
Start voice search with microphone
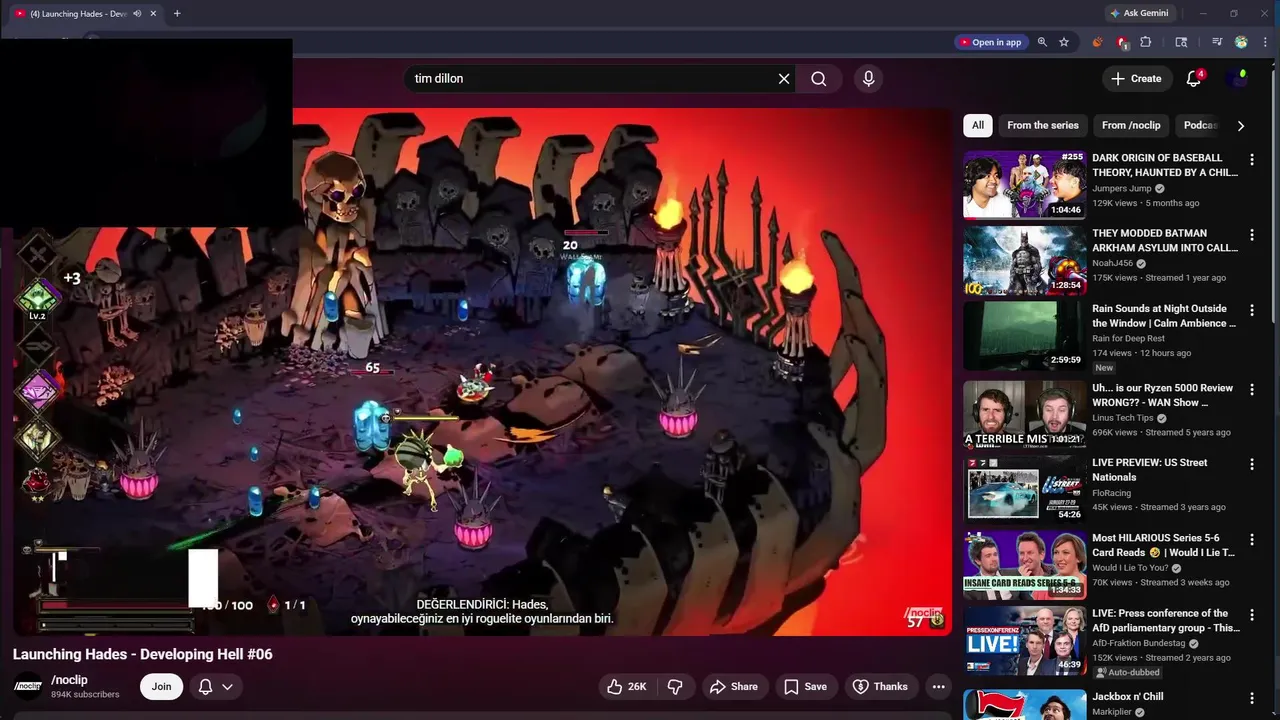point(868,79)
